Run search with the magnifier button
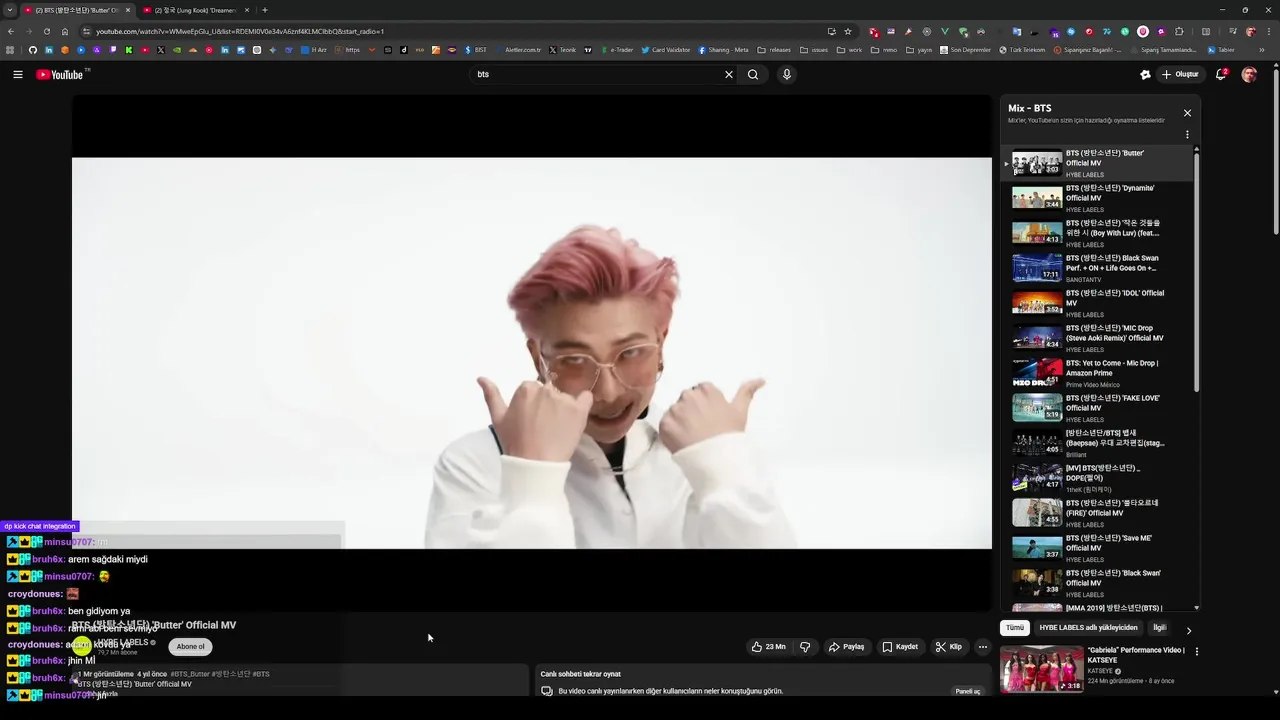1280x720 pixels. (753, 74)
